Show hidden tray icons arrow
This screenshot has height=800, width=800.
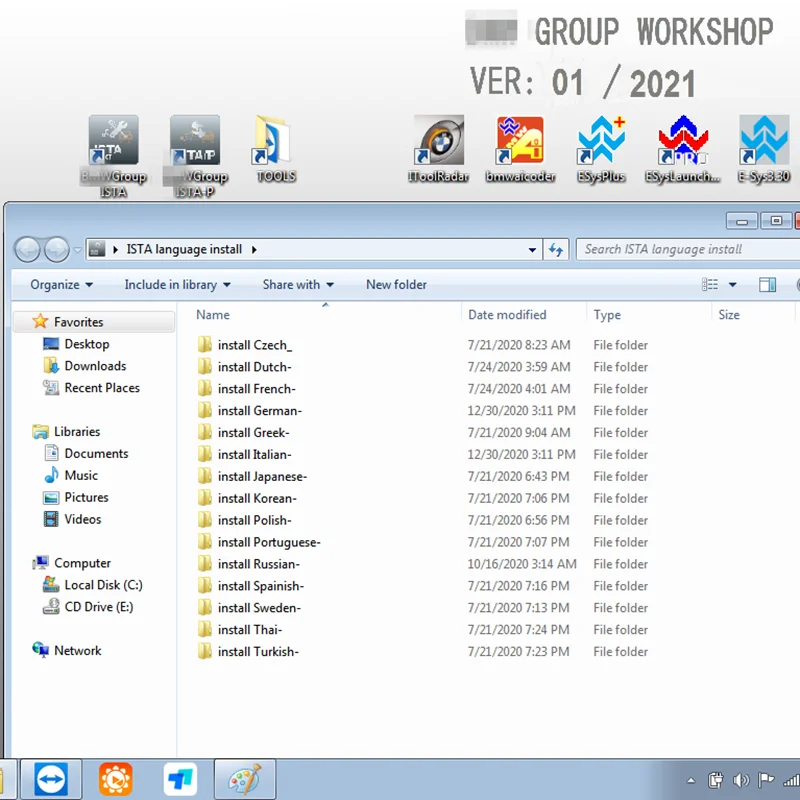click(691, 780)
